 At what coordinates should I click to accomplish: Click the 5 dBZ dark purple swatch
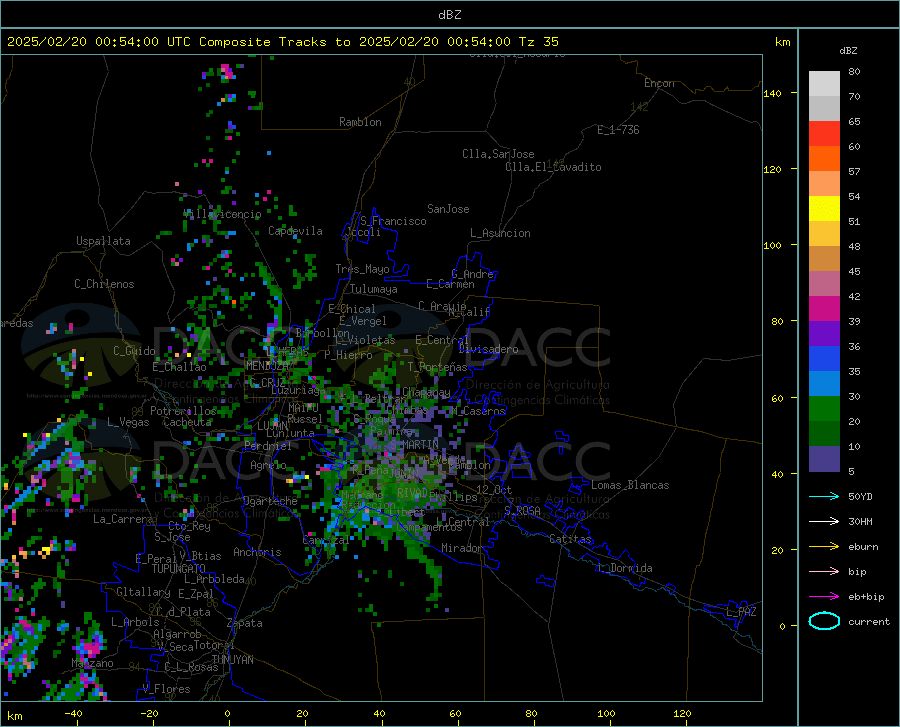824,458
